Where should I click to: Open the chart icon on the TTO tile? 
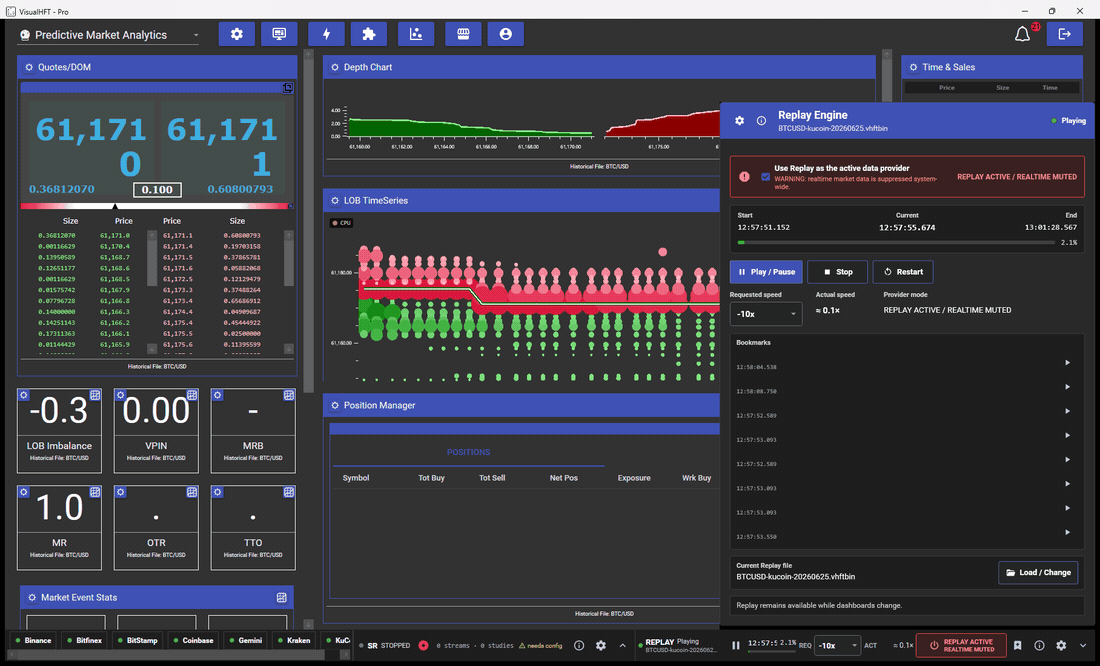[x=288, y=492]
